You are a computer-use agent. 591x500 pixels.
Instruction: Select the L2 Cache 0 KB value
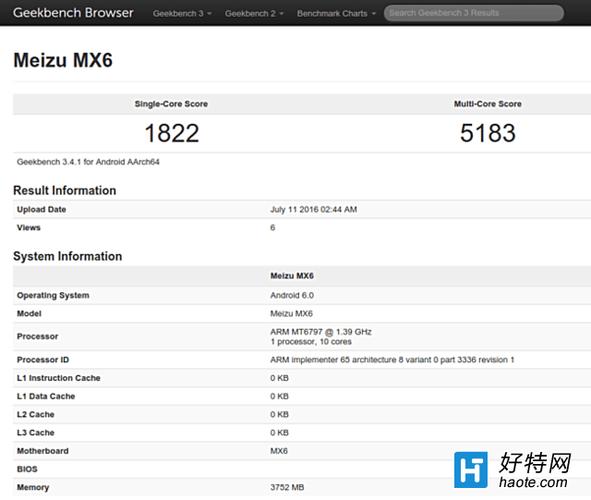click(x=279, y=414)
